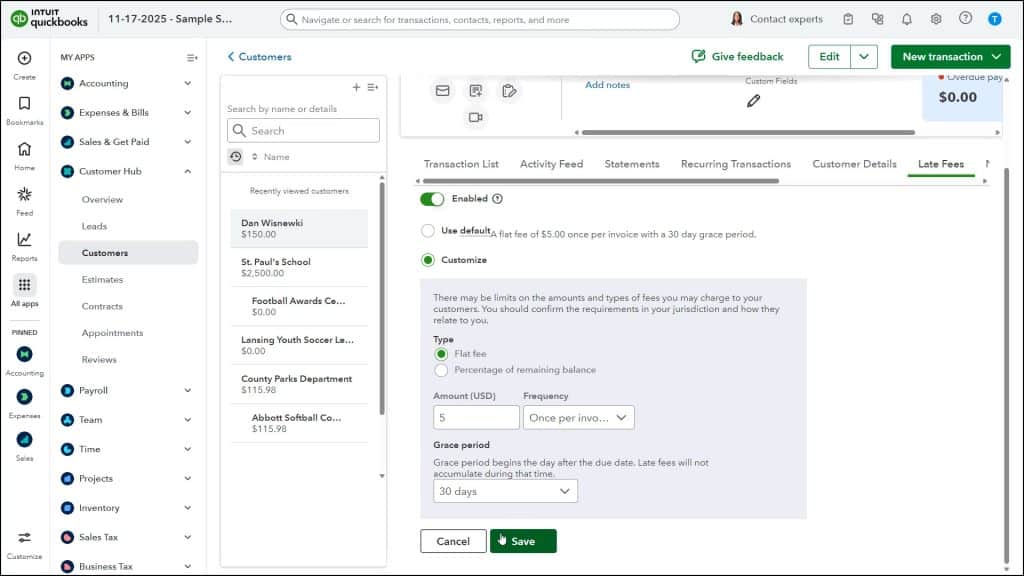Switch to the Customer Details tab
The width and height of the screenshot is (1024, 576).
coord(853,163)
